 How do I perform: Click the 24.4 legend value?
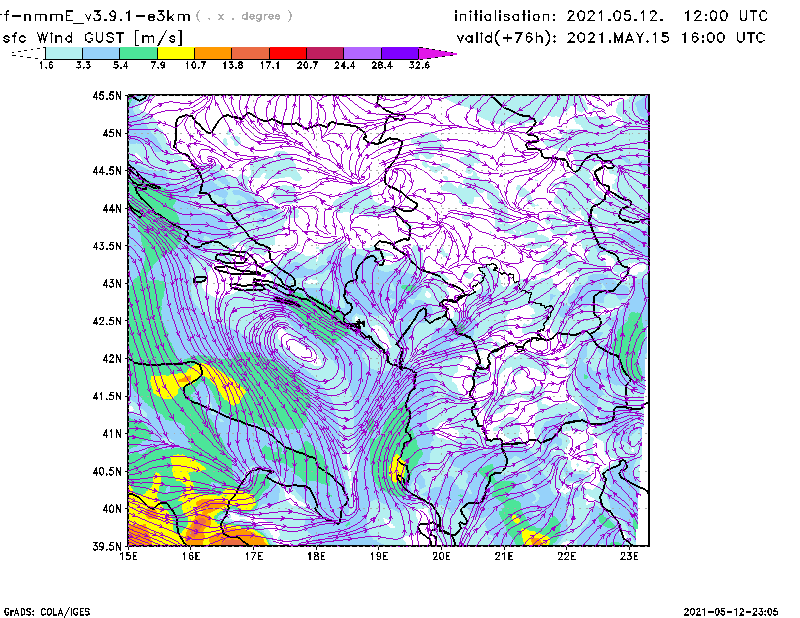(344, 65)
